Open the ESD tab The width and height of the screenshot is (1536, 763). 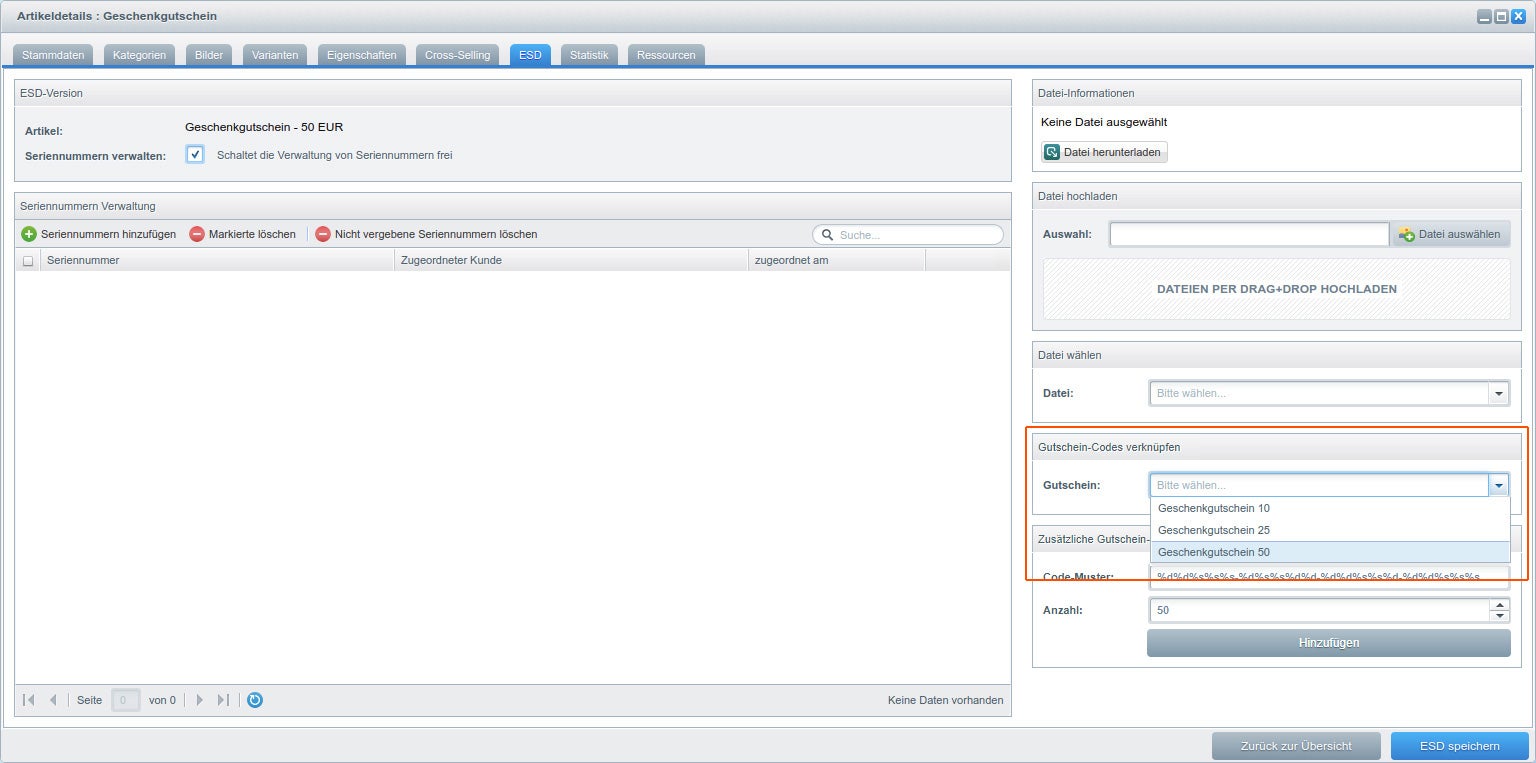530,55
